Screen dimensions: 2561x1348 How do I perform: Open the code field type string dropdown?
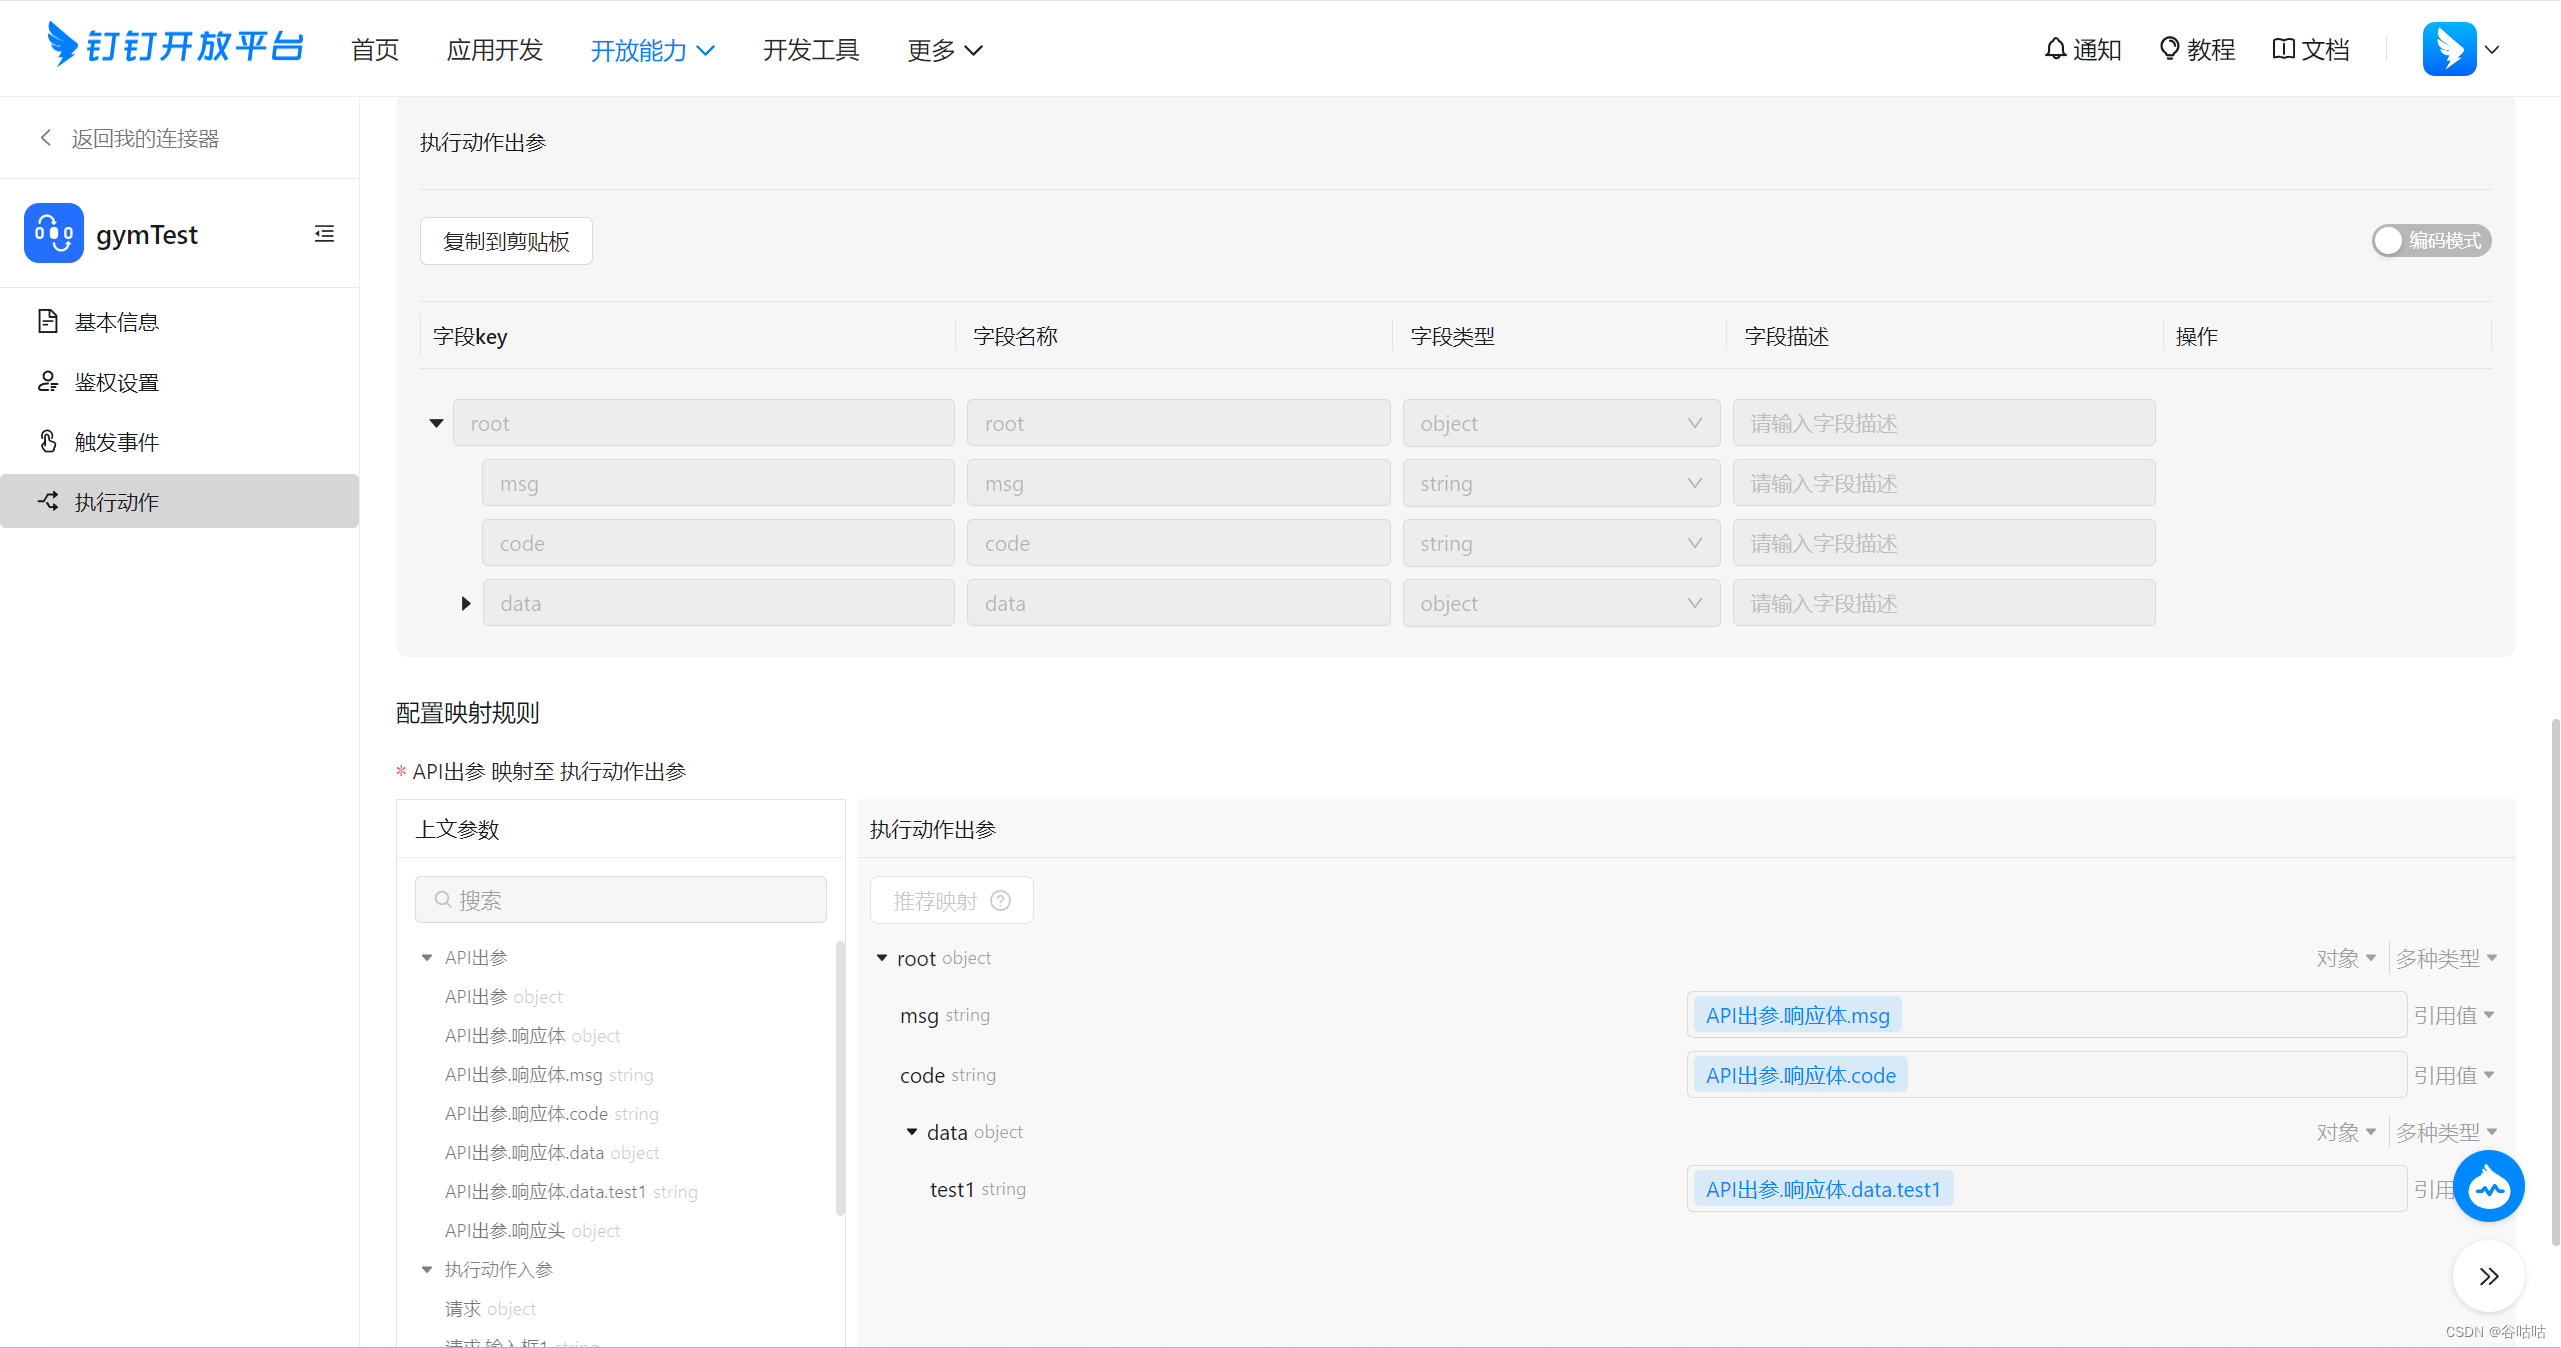click(1561, 543)
